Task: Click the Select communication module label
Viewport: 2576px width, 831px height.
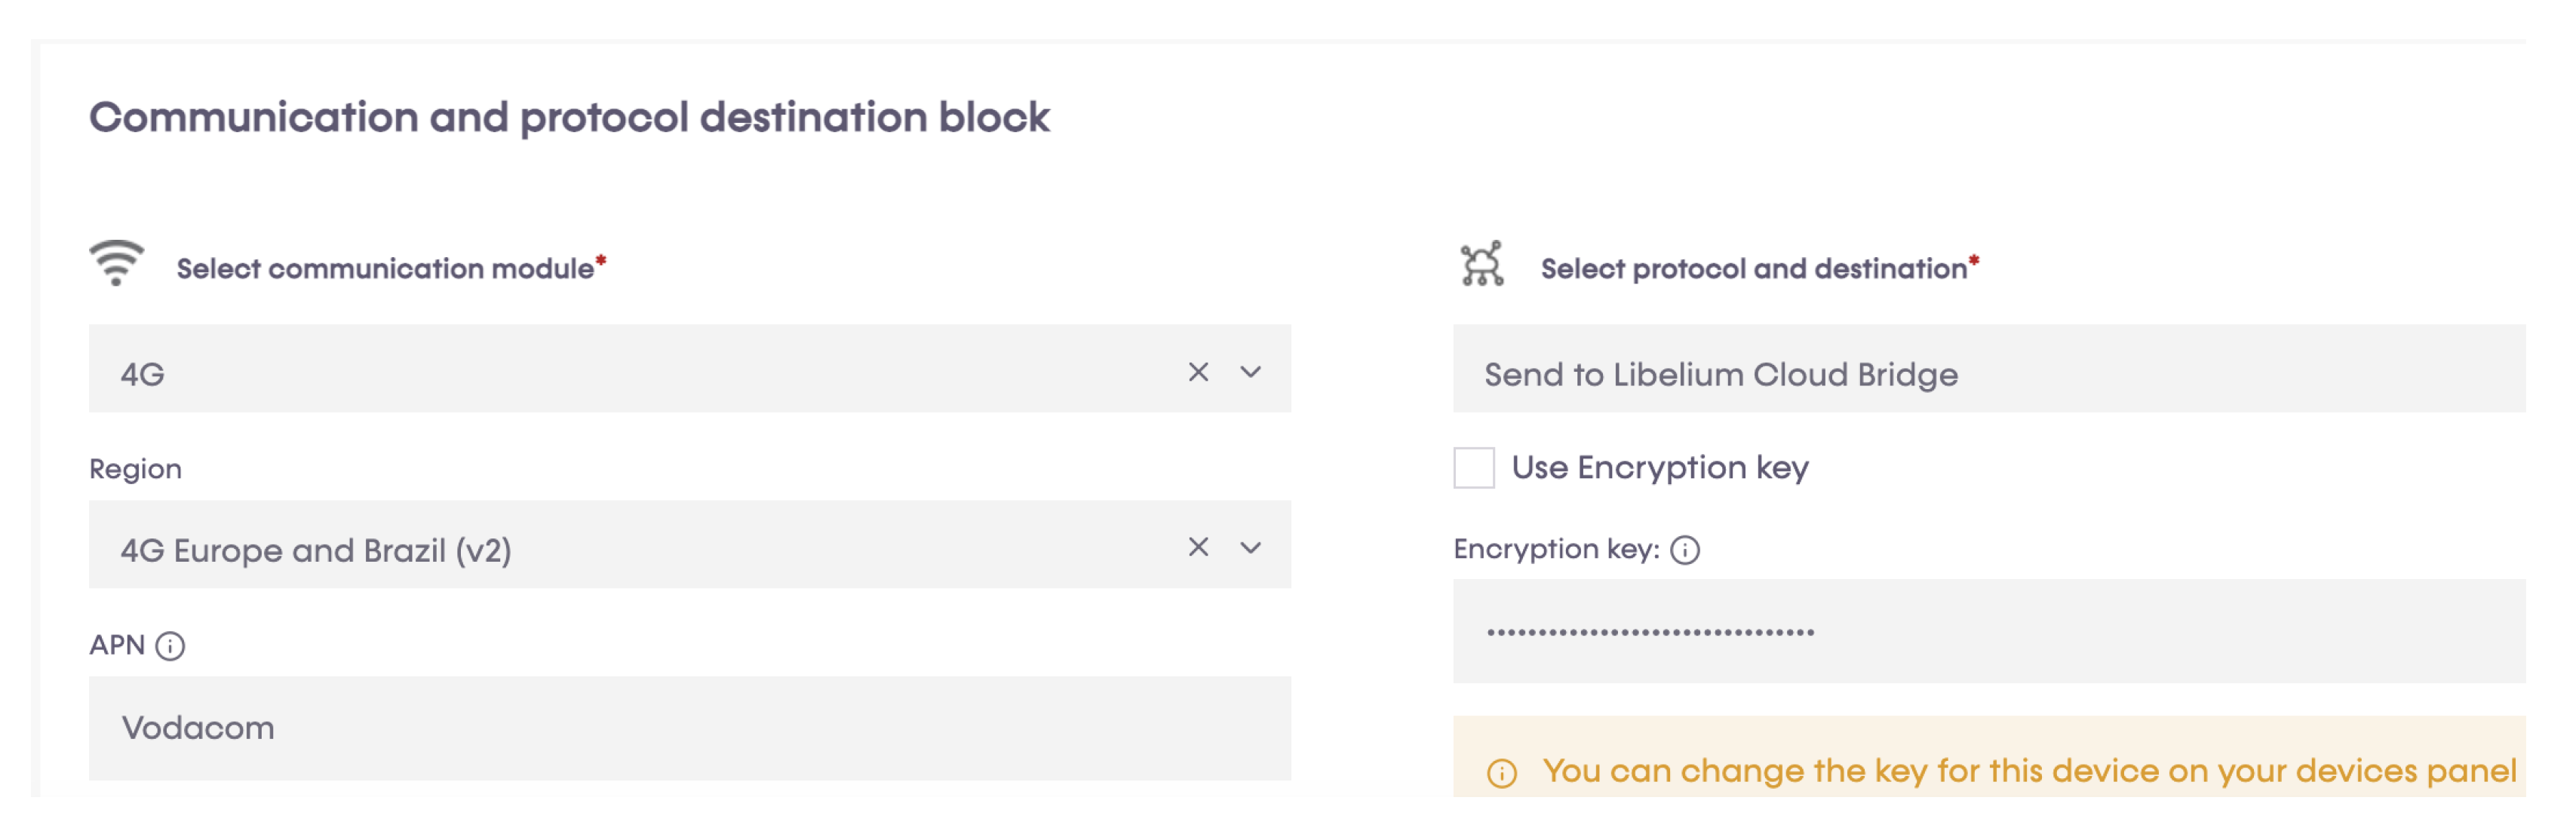Action: tap(383, 266)
